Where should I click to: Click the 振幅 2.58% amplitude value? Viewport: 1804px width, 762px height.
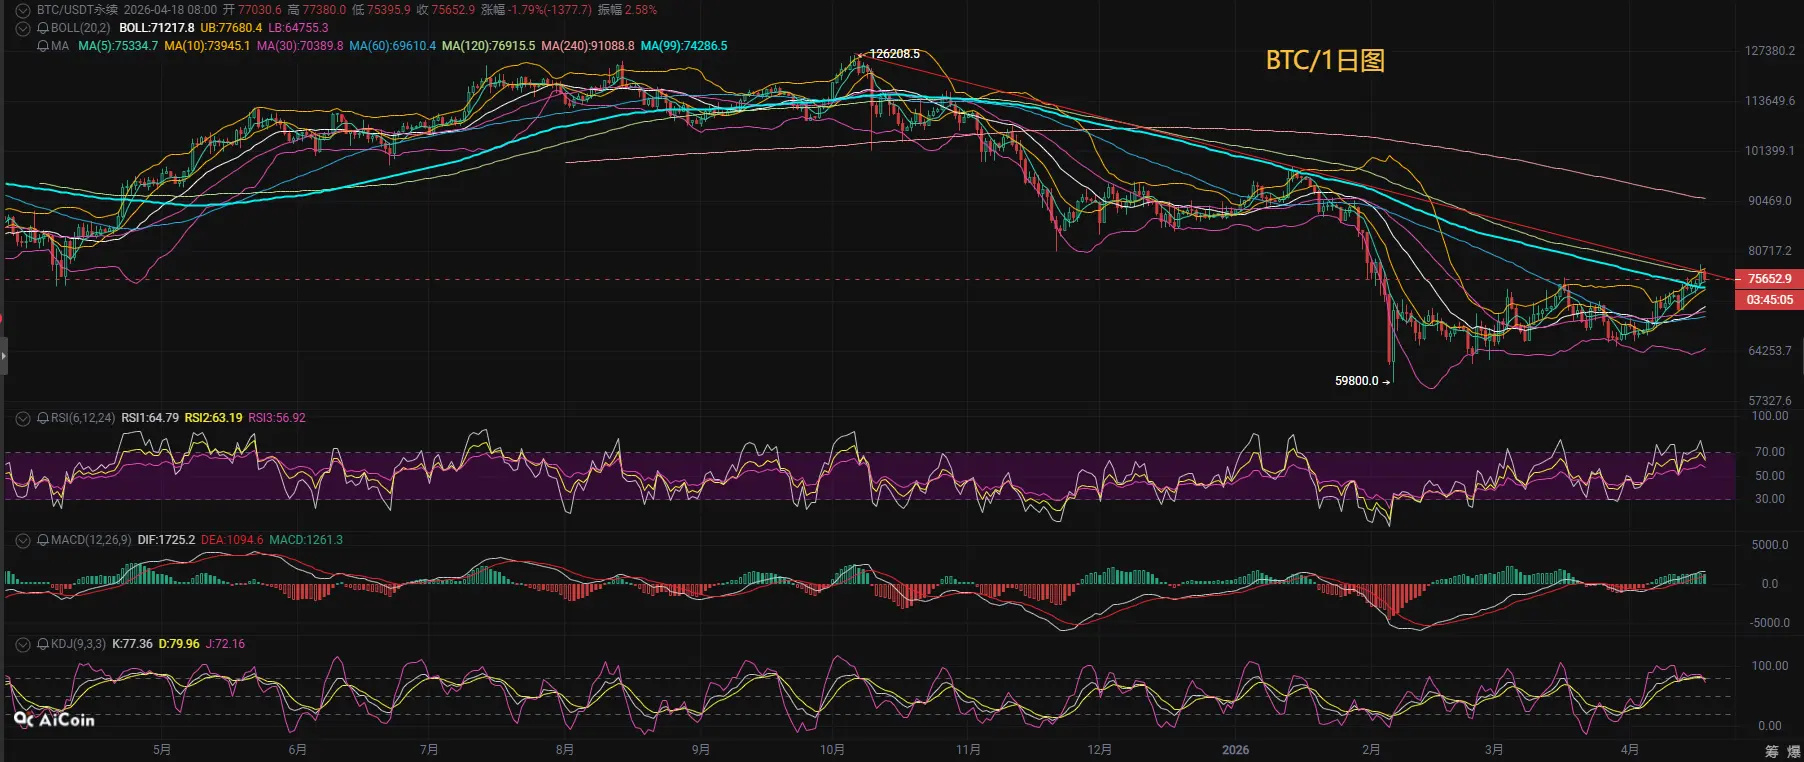point(627,10)
